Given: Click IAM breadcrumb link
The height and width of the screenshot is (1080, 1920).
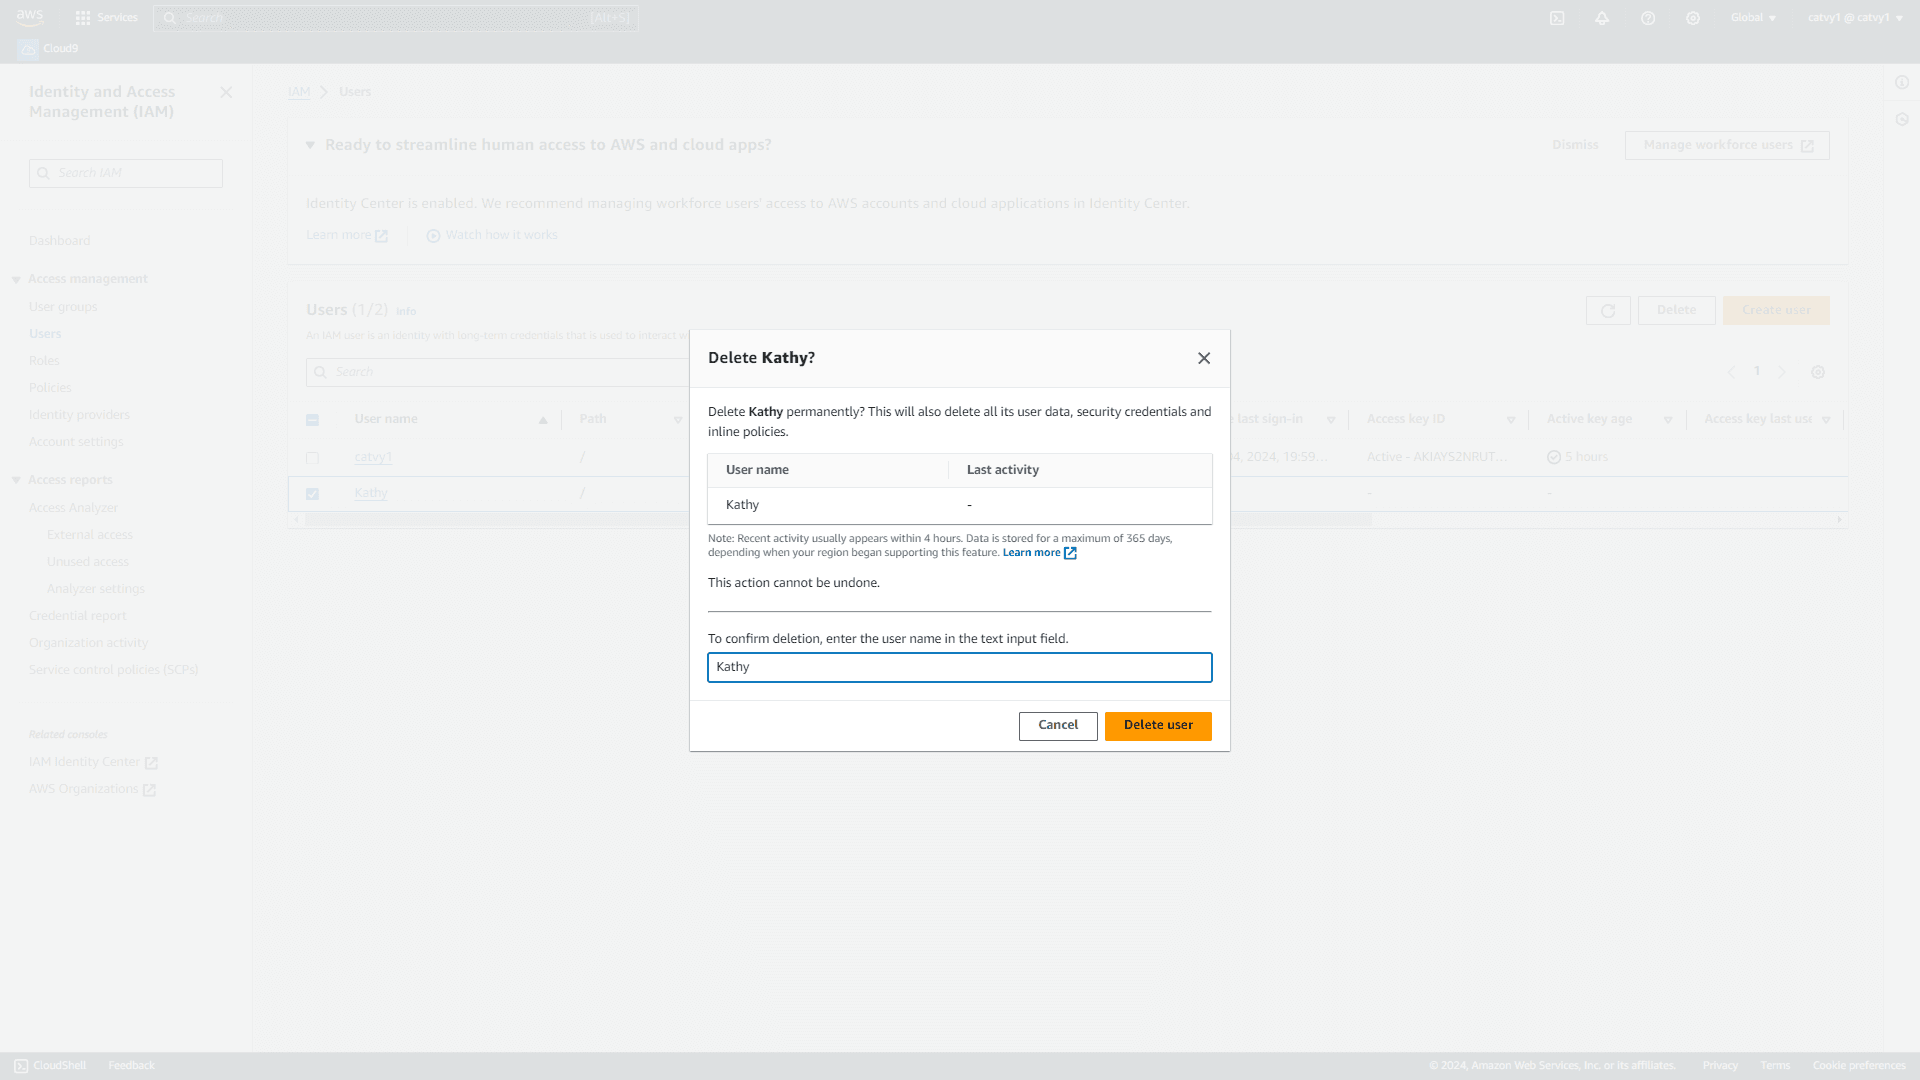Looking at the screenshot, I should click(x=299, y=92).
